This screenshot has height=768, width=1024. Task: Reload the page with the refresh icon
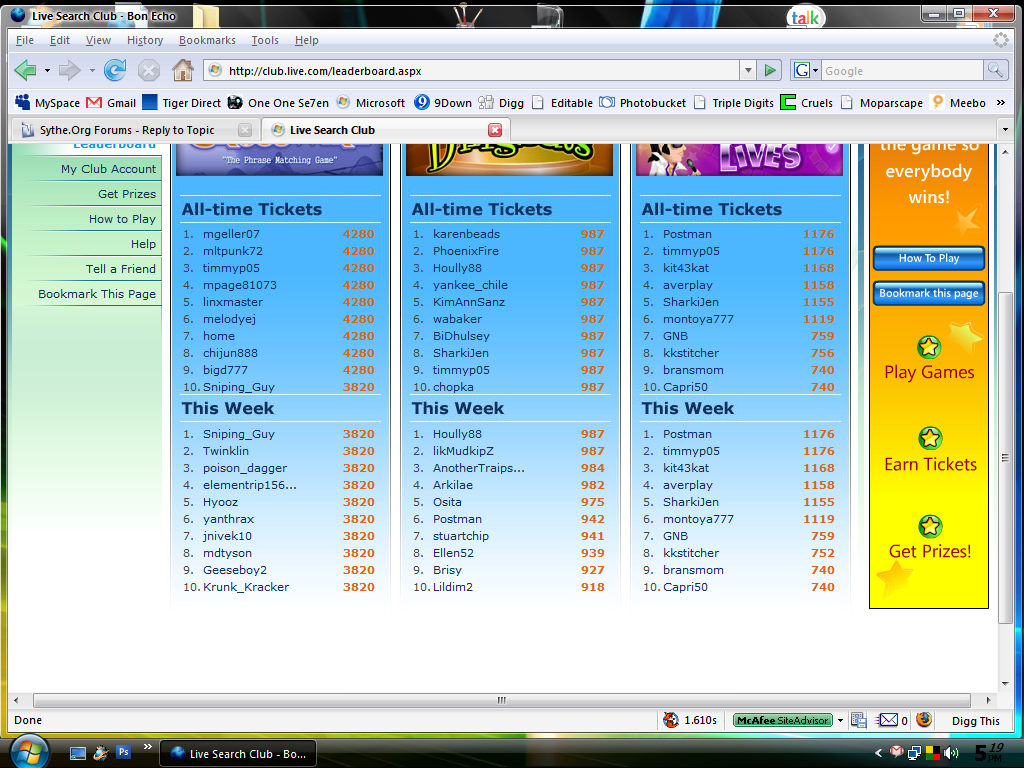coord(115,70)
